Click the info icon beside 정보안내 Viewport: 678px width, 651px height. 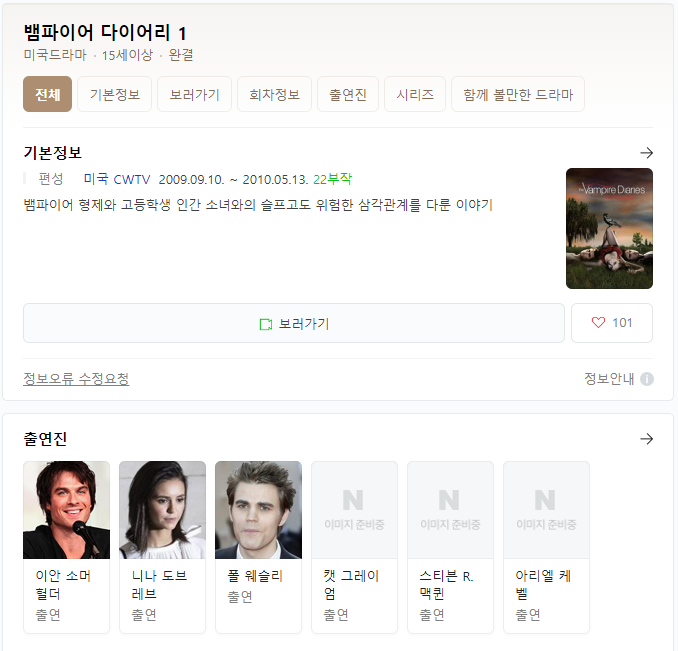pos(647,379)
